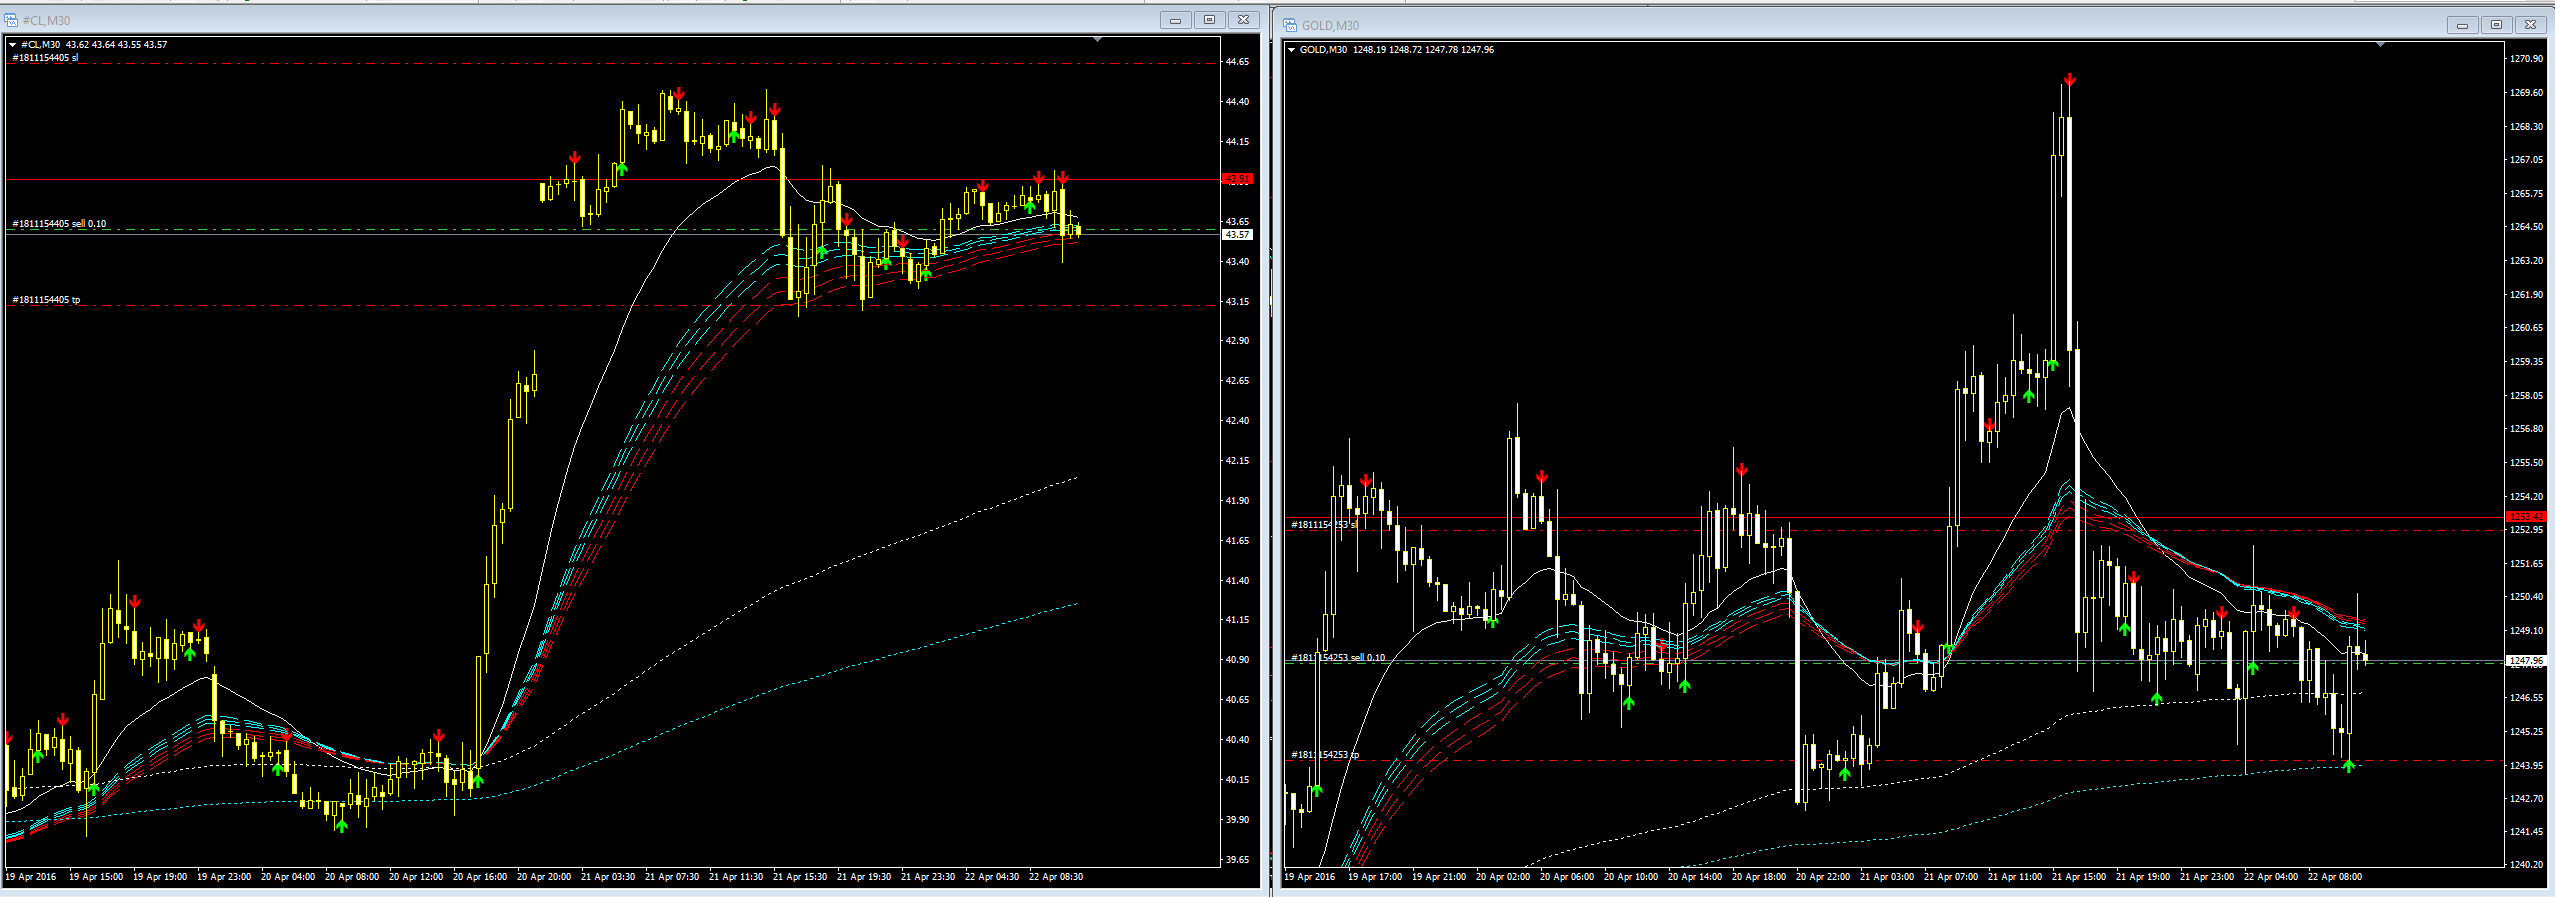This screenshot has width=2555, height=897.
Task: Click the 22 Apr 08:30 time label
Action: (1056, 877)
